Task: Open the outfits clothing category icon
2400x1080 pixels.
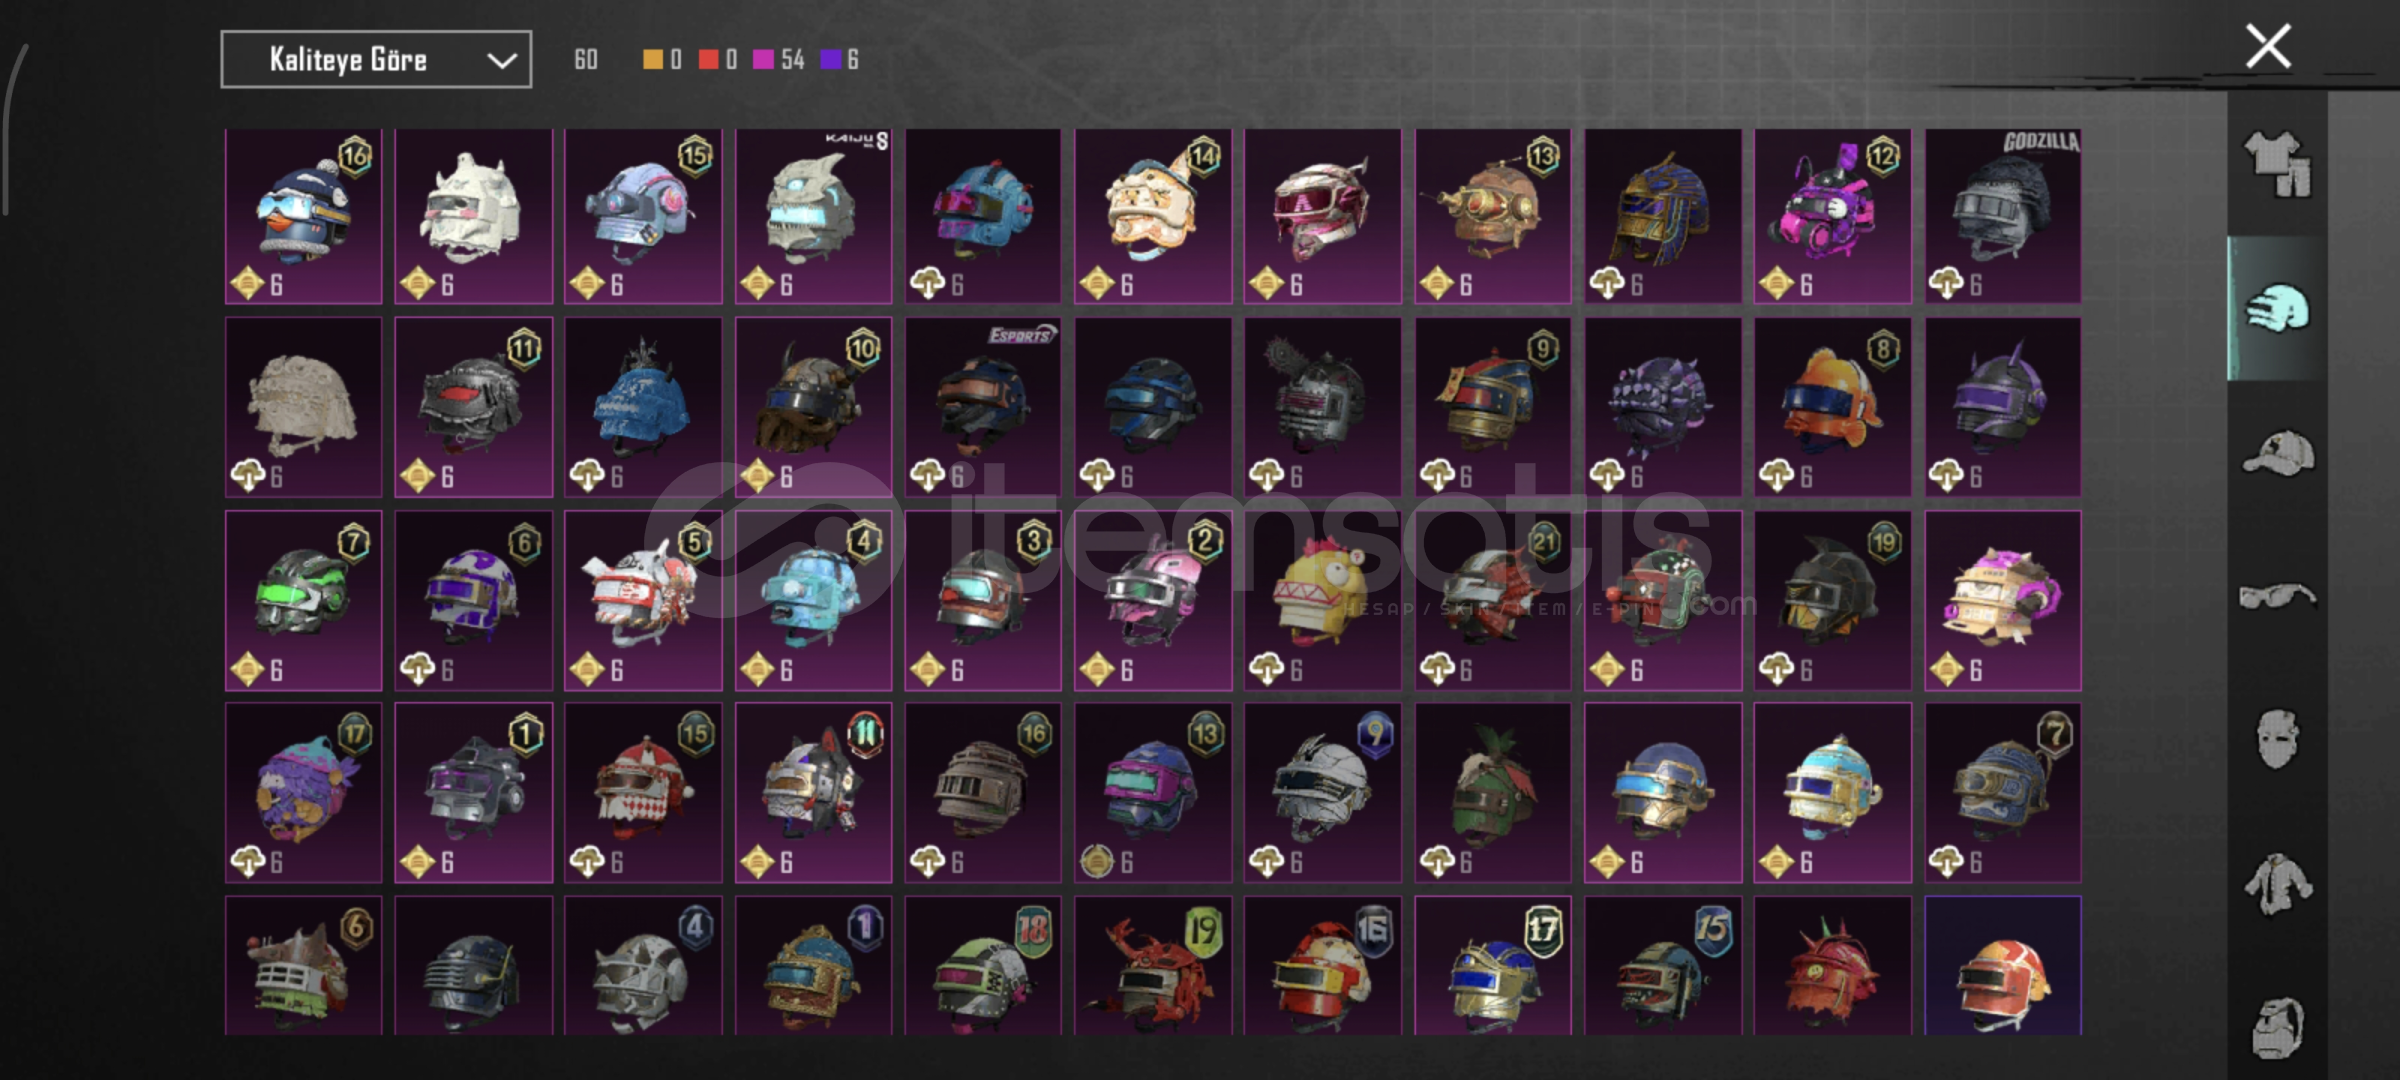Action: (x=2278, y=164)
